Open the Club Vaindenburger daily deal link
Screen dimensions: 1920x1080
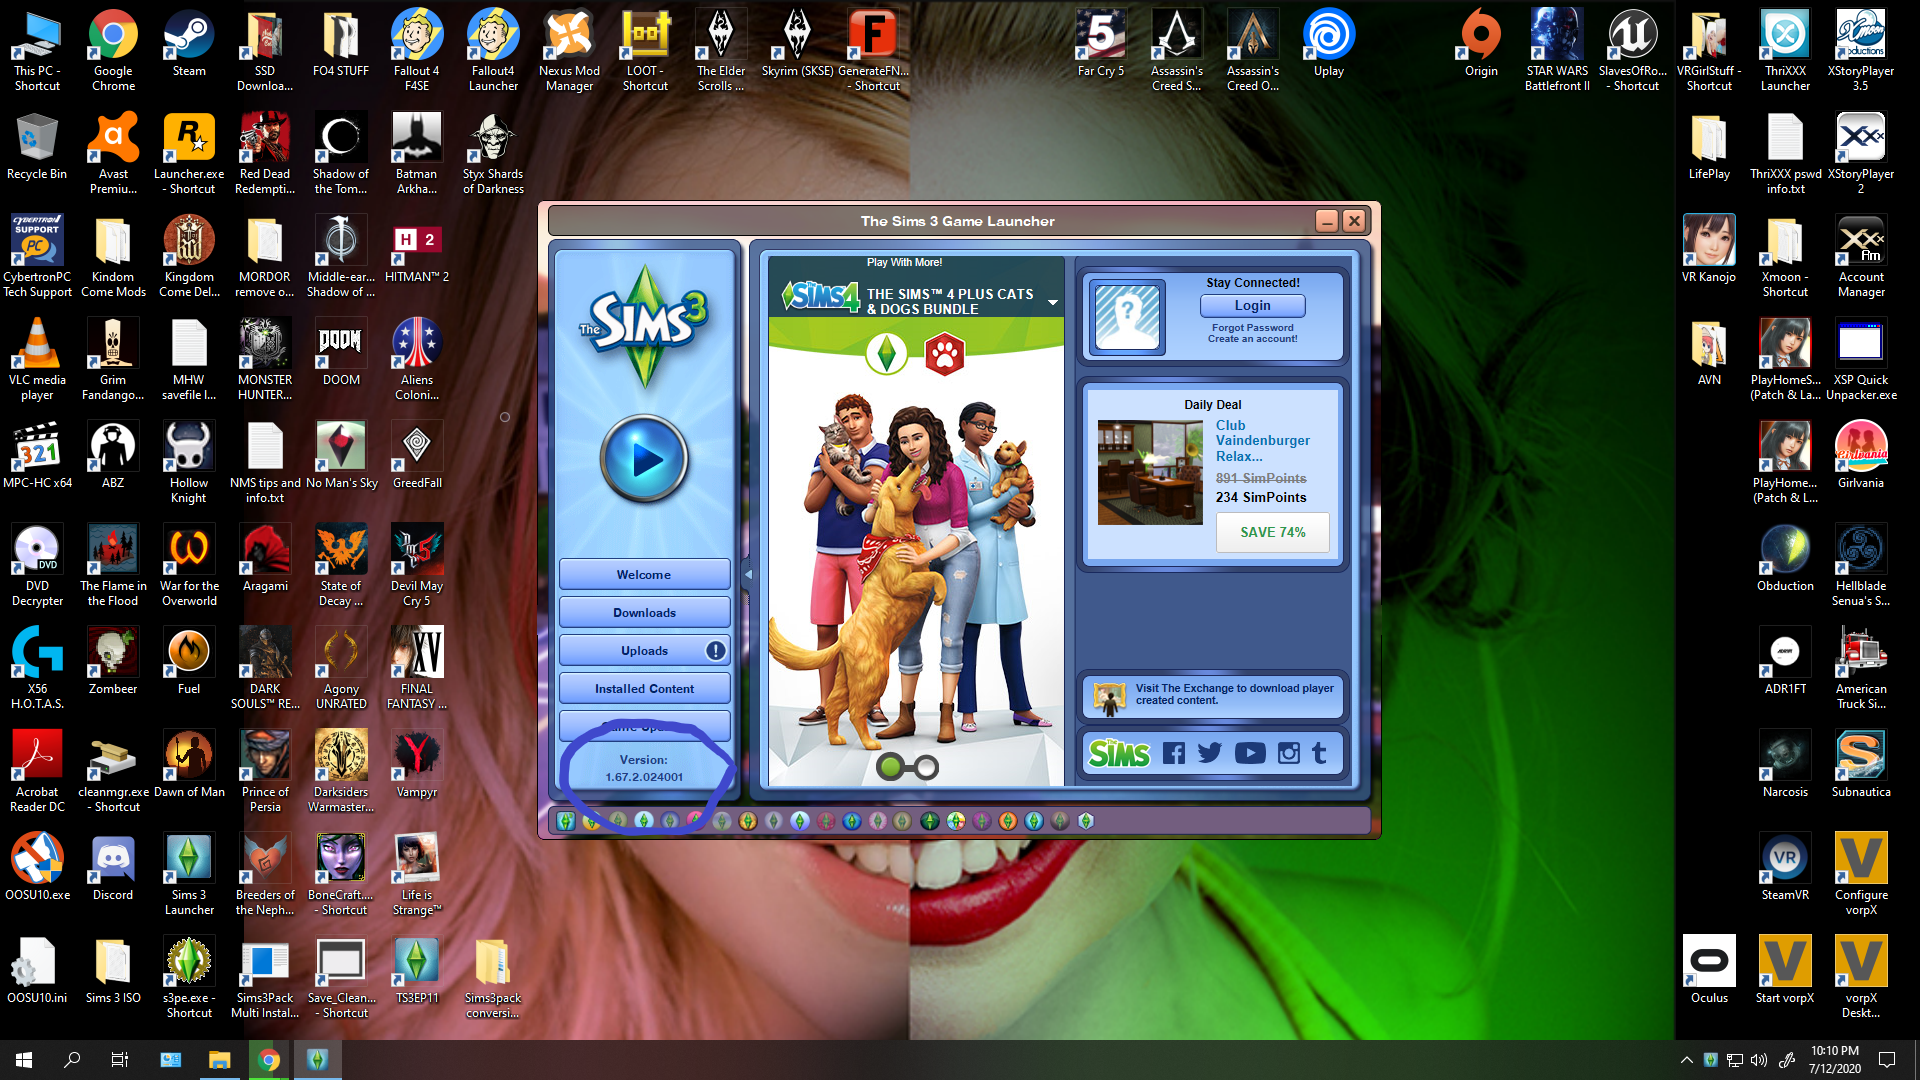tap(1262, 441)
